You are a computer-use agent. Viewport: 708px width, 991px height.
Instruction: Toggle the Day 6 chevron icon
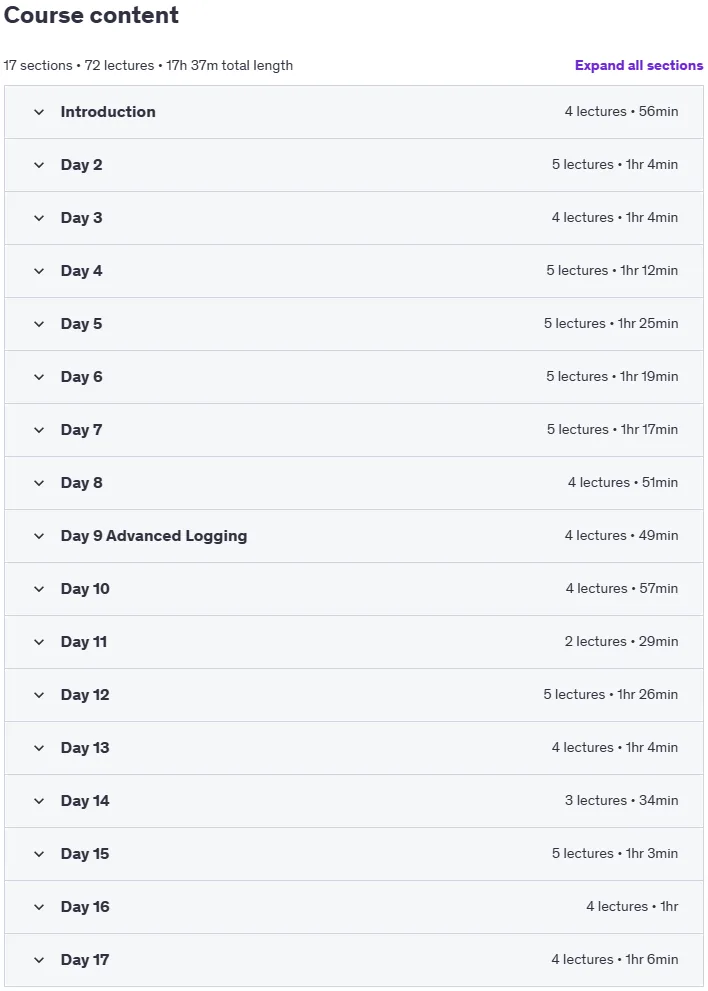tap(39, 377)
